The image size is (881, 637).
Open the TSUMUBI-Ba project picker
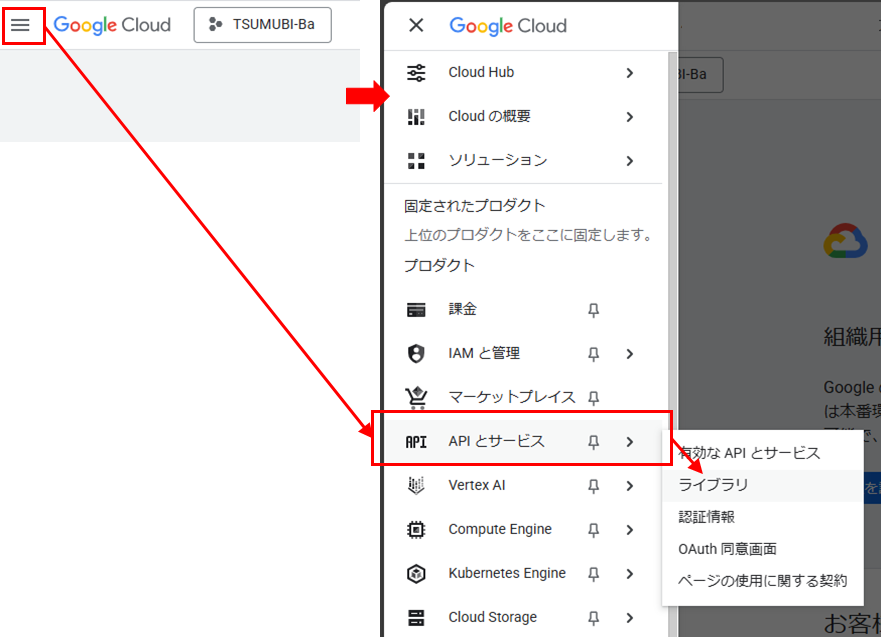pyautogui.click(x=262, y=25)
